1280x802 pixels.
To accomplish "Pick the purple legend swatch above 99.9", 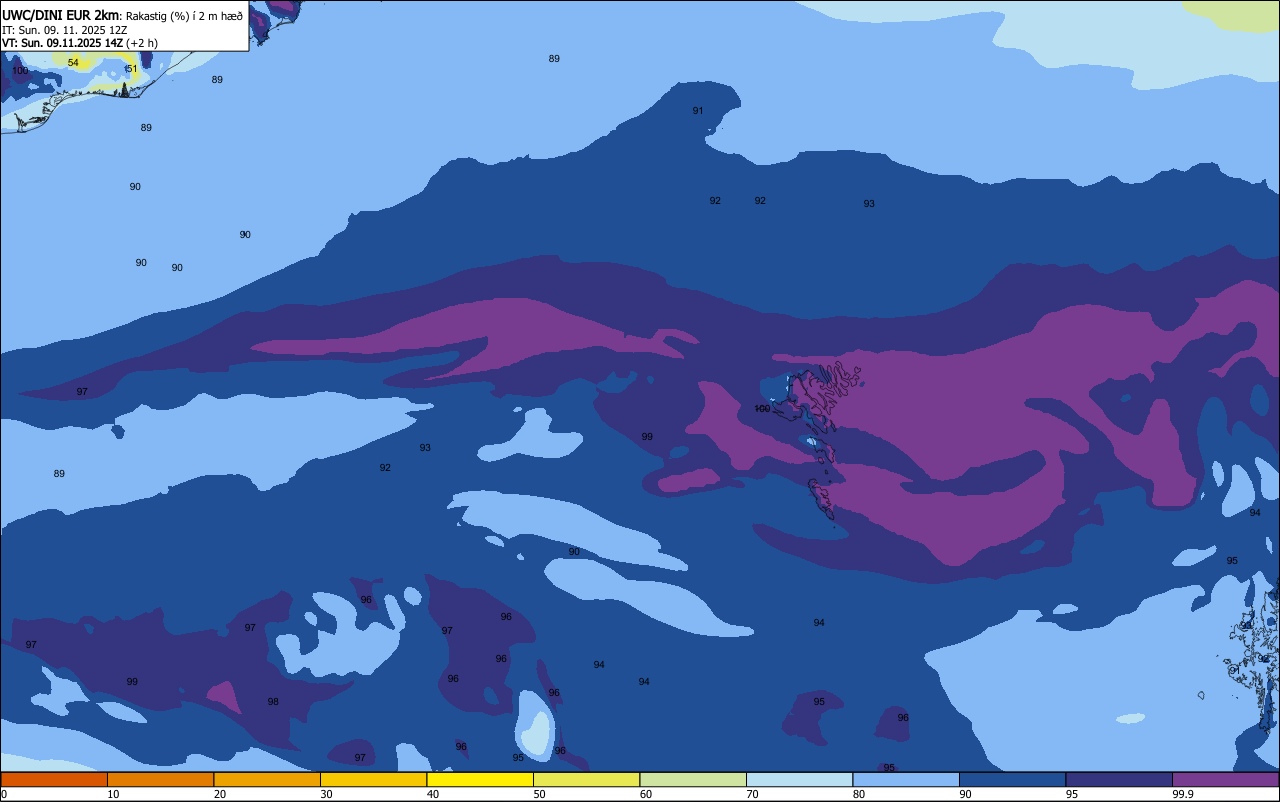I will [1225, 779].
